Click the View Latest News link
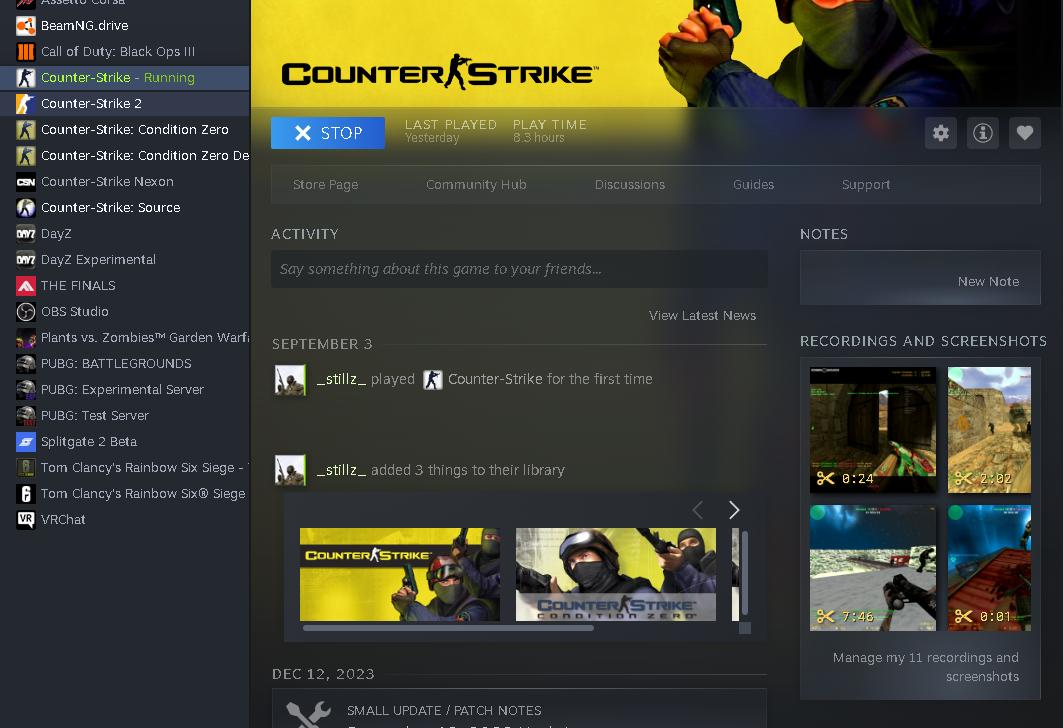The image size is (1063, 728). [x=702, y=315]
